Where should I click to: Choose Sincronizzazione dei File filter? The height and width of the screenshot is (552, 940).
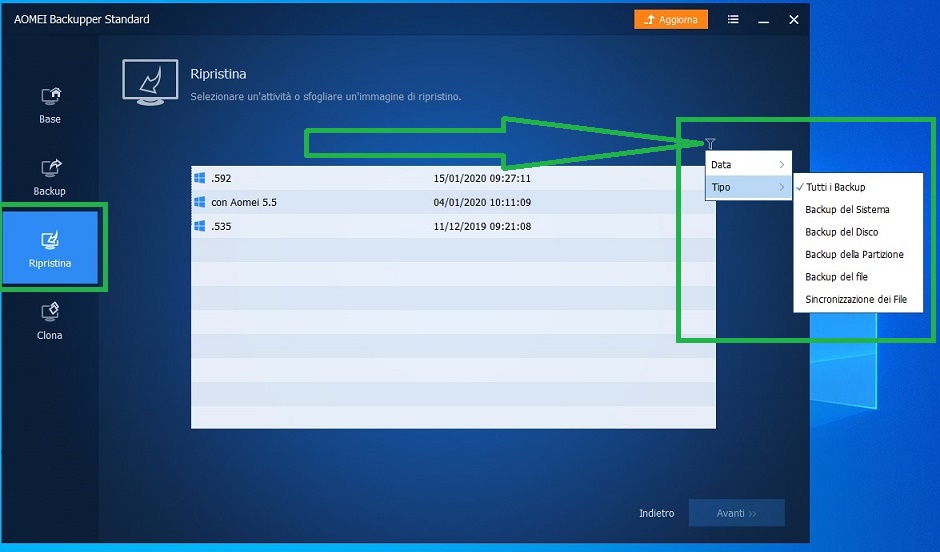tap(858, 299)
